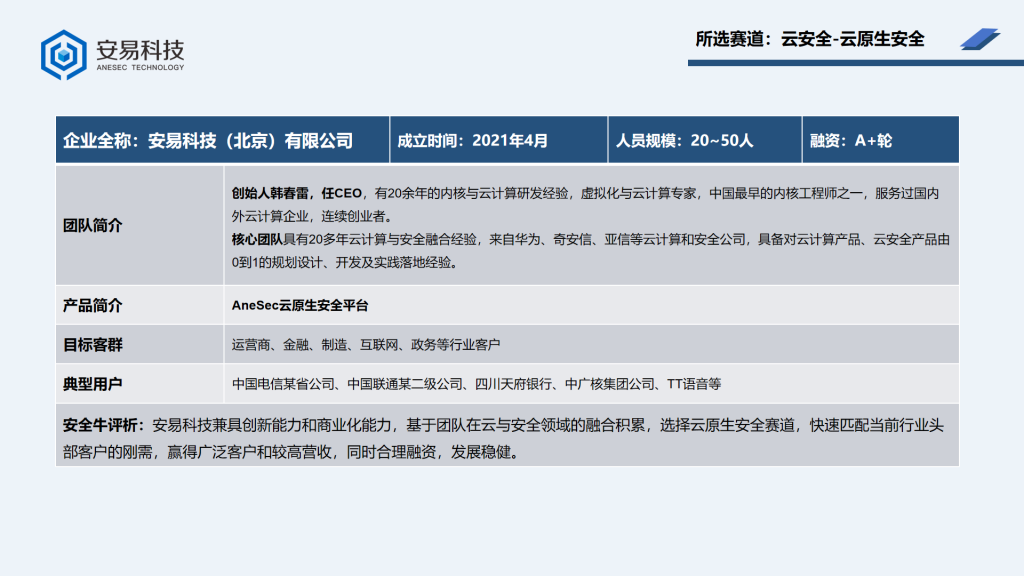Viewport: 1024px width, 576px height.
Task: Click the 发展稳健 closing sentence
Action: click(x=485, y=452)
